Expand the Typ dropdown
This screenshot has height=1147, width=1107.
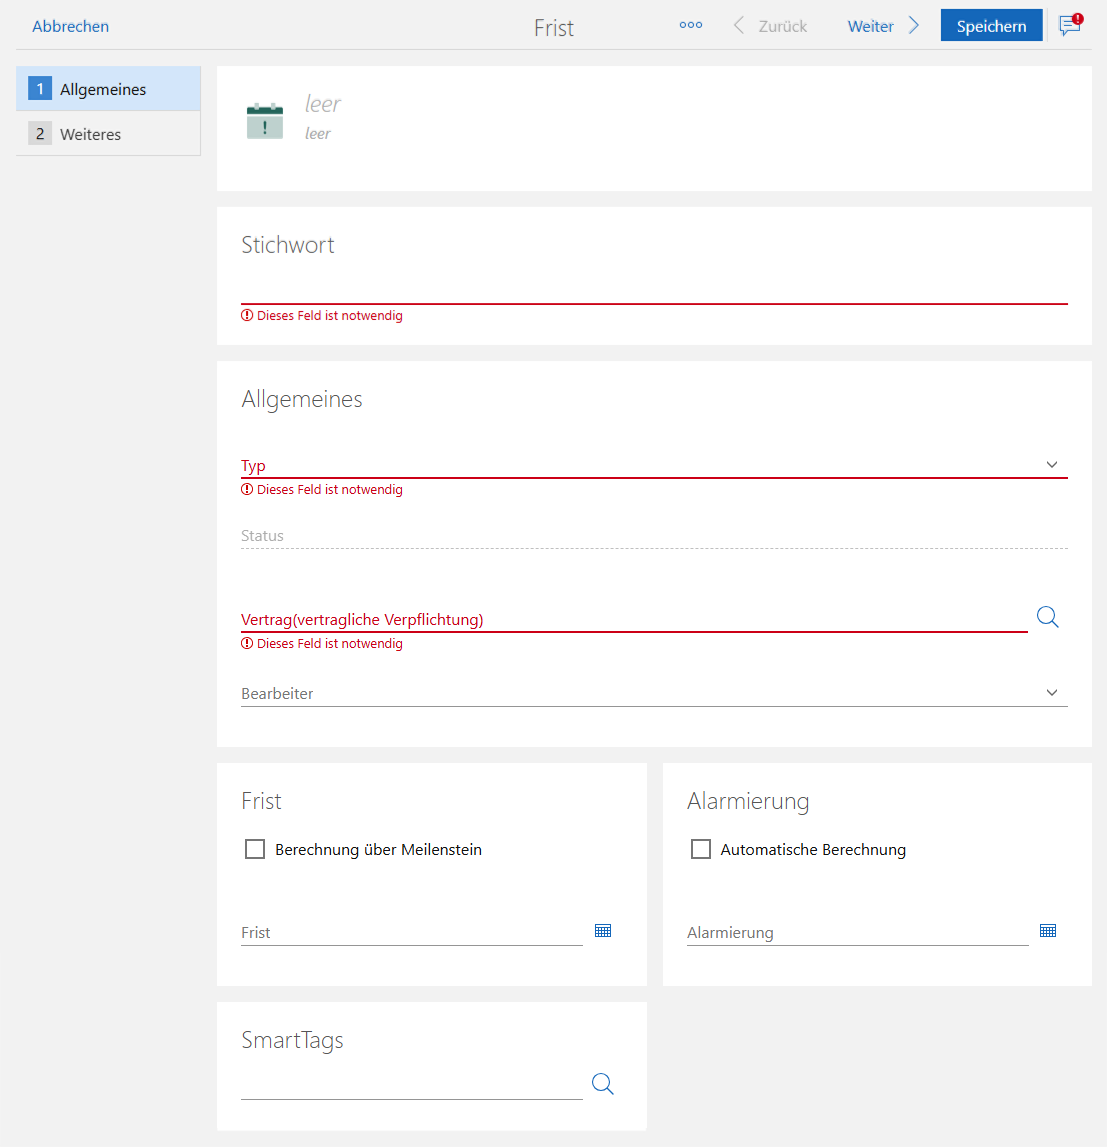click(x=1051, y=465)
